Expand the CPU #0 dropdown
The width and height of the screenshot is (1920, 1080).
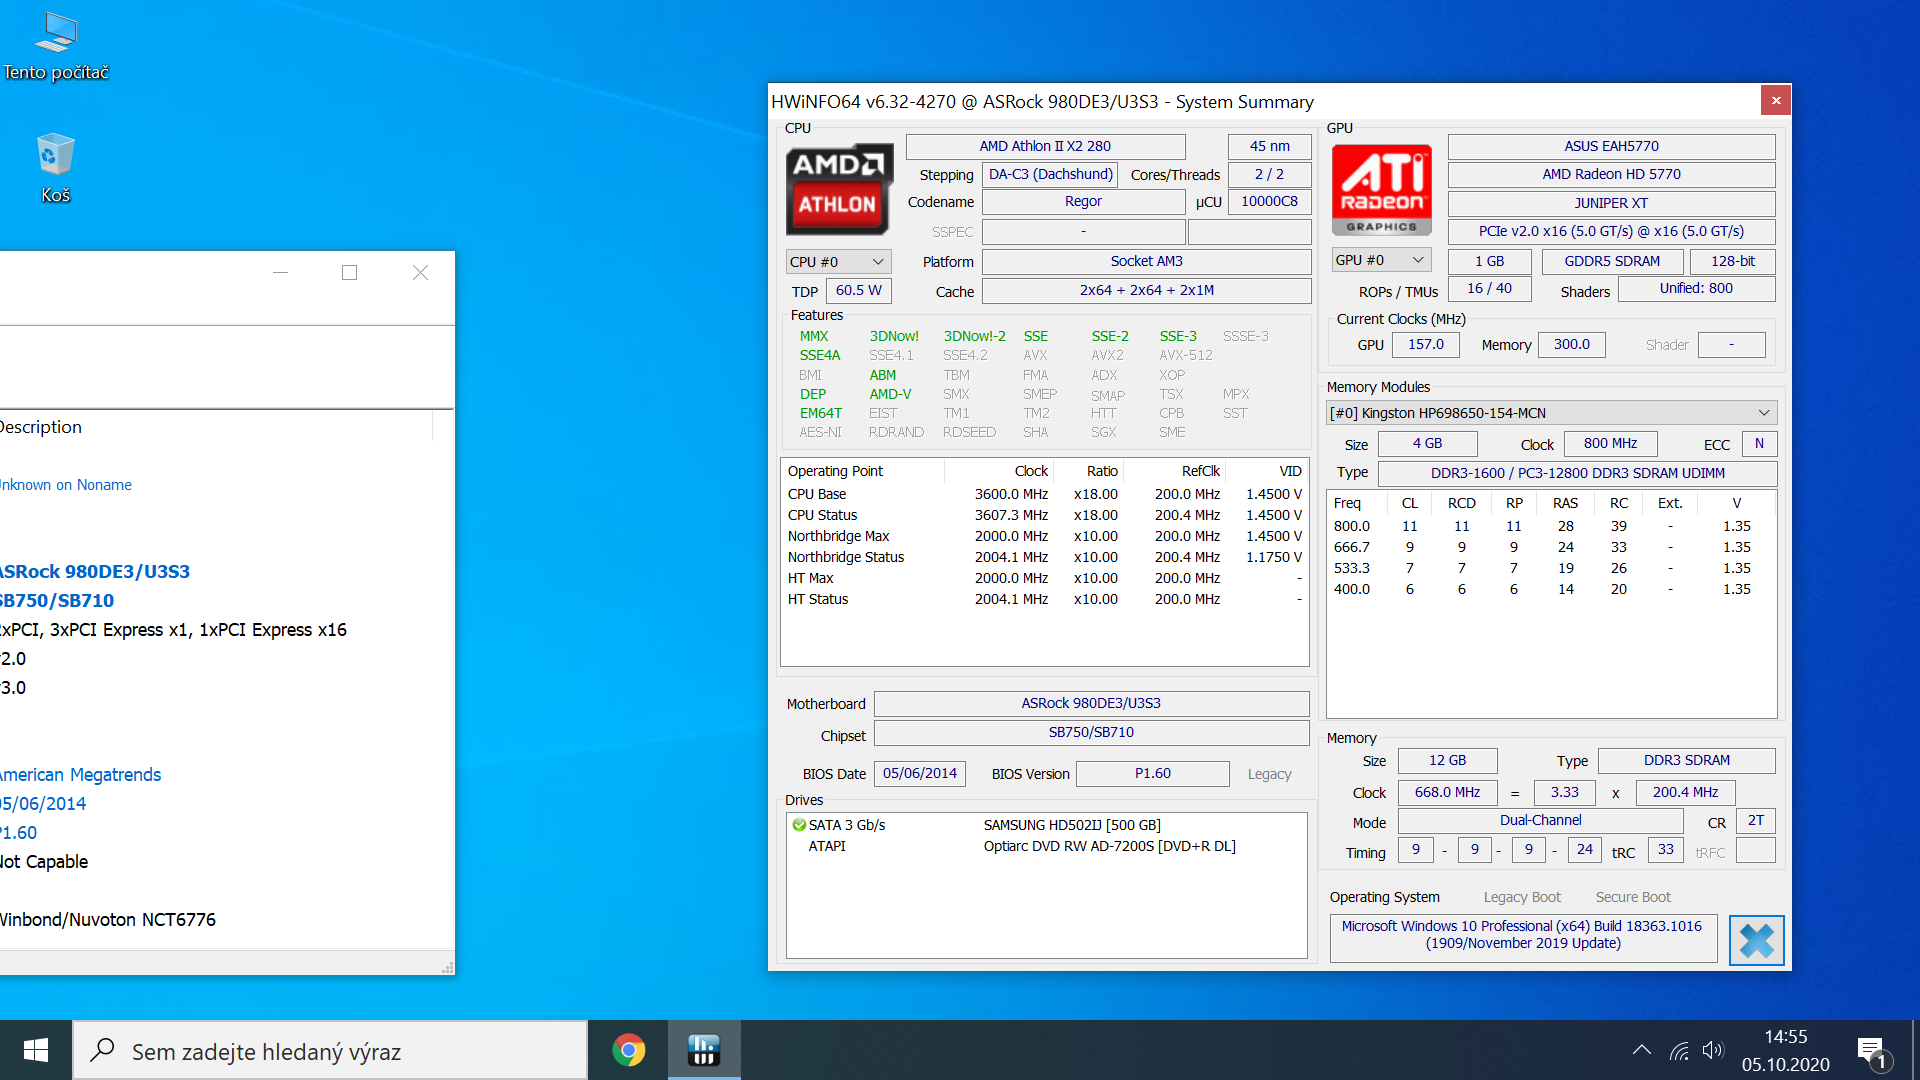click(x=837, y=262)
